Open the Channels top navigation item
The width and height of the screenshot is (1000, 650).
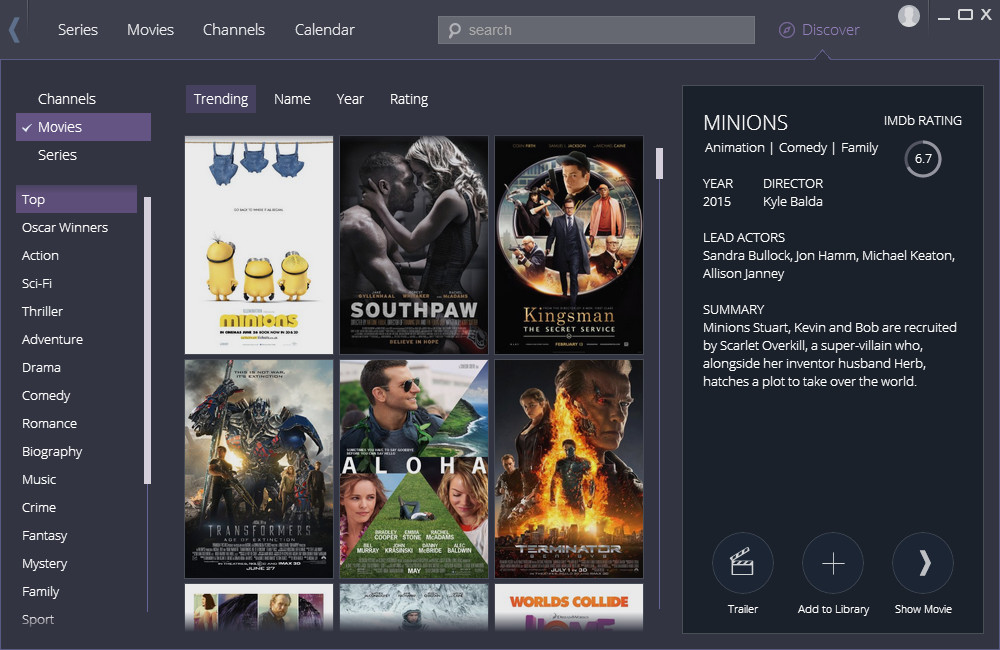pos(233,30)
